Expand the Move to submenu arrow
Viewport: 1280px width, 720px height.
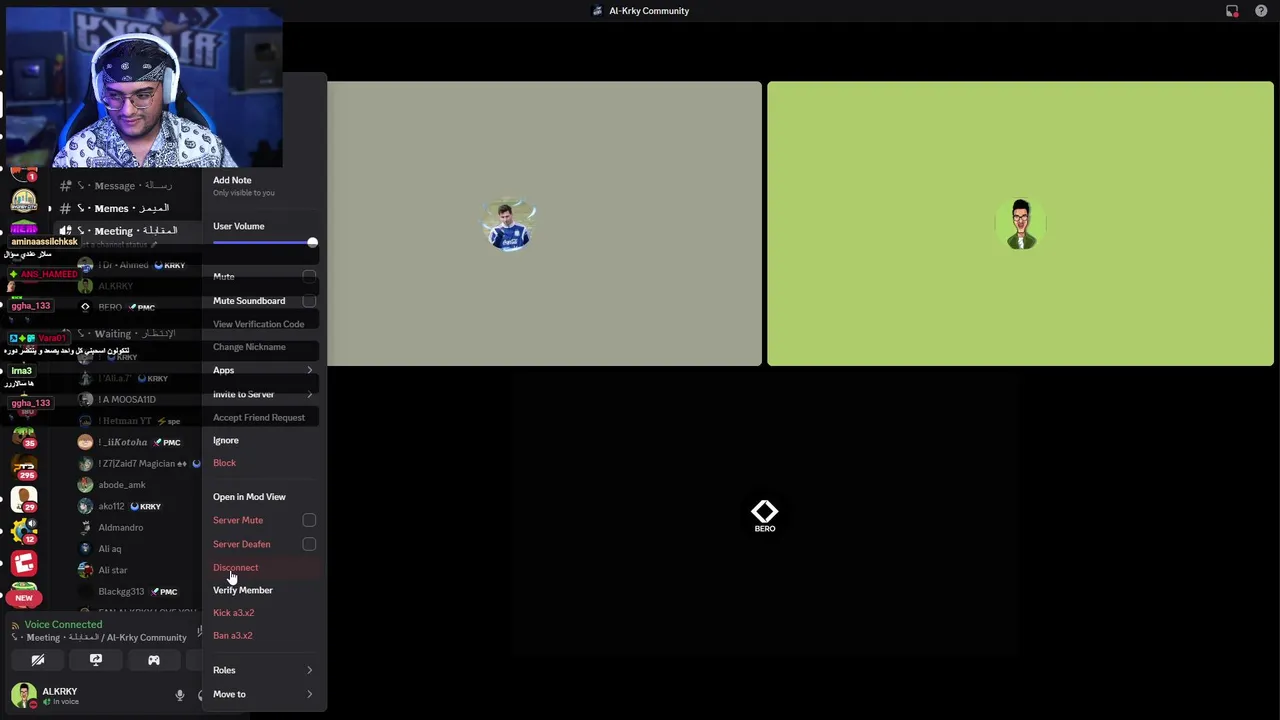pos(309,694)
